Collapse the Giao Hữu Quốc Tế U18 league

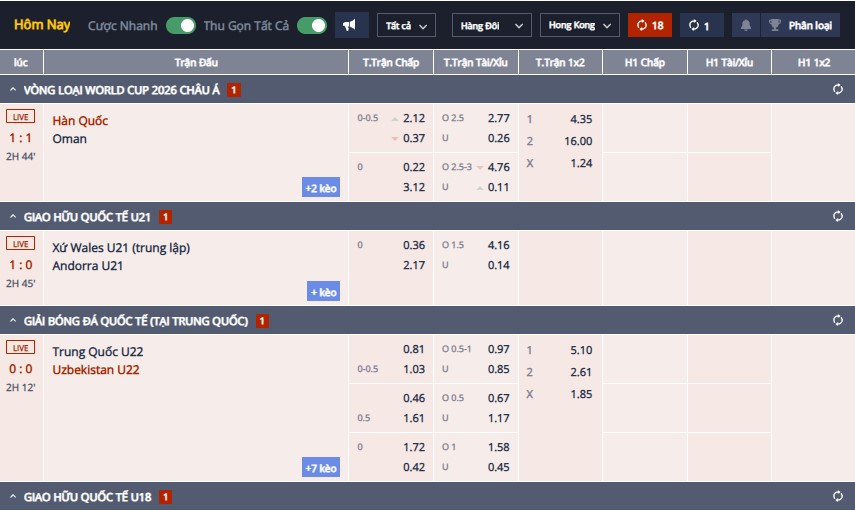click(14, 496)
